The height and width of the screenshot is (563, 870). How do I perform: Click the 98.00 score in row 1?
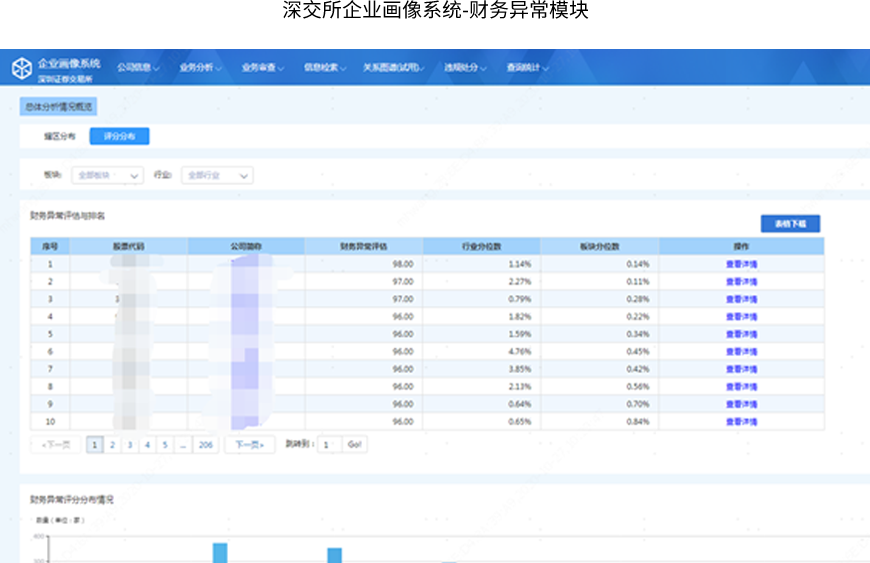(x=403, y=264)
